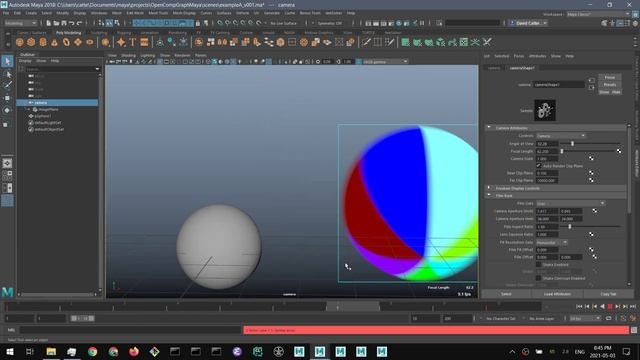Open the Film Gate dropdown
640x360 pixels.
click(x=570, y=203)
